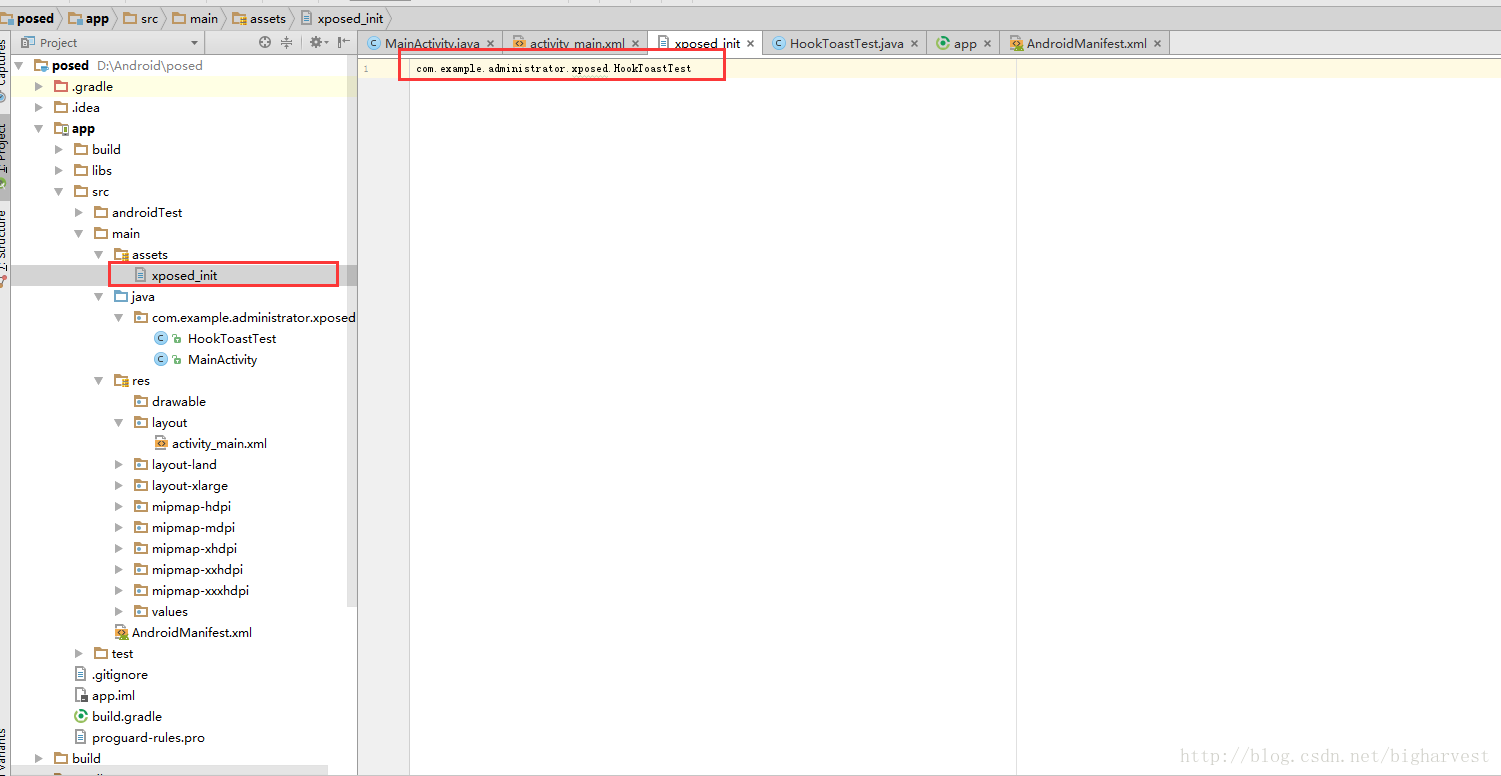Close the MainActivity.java tab
Screen dimensions: 1501x776
[x=490, y=44]
